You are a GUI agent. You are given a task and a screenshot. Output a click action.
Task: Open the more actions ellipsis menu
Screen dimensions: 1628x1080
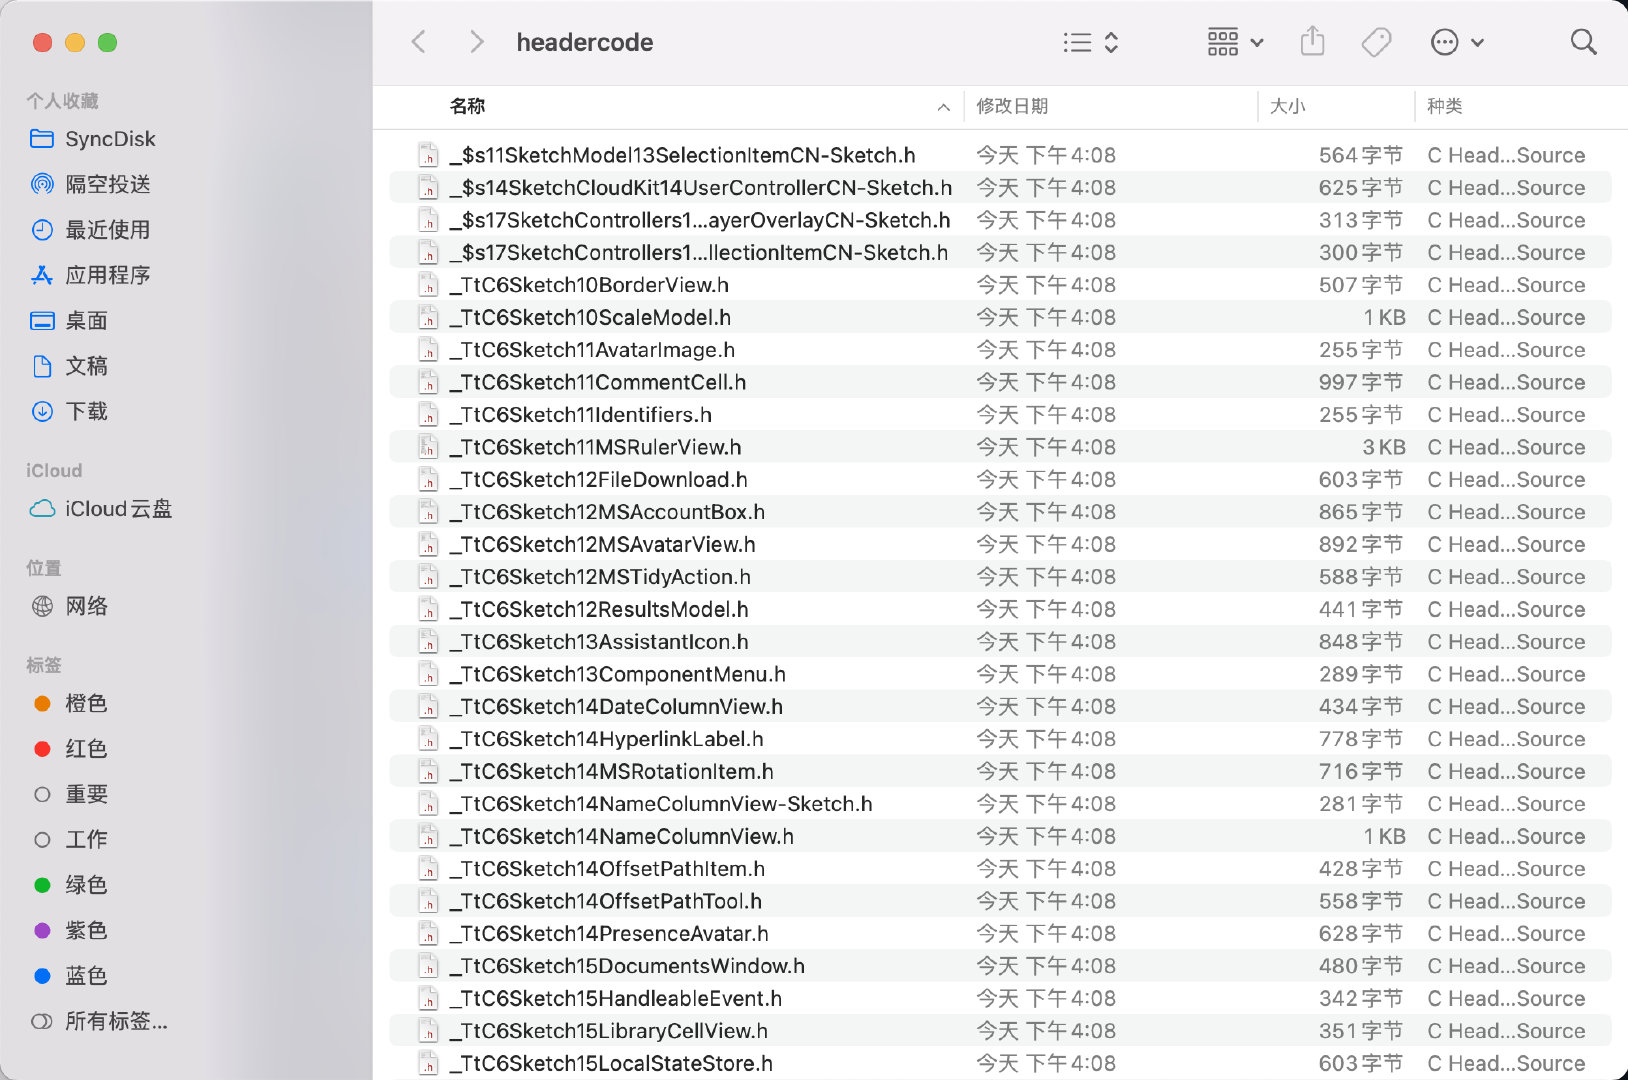(1457, 42)
